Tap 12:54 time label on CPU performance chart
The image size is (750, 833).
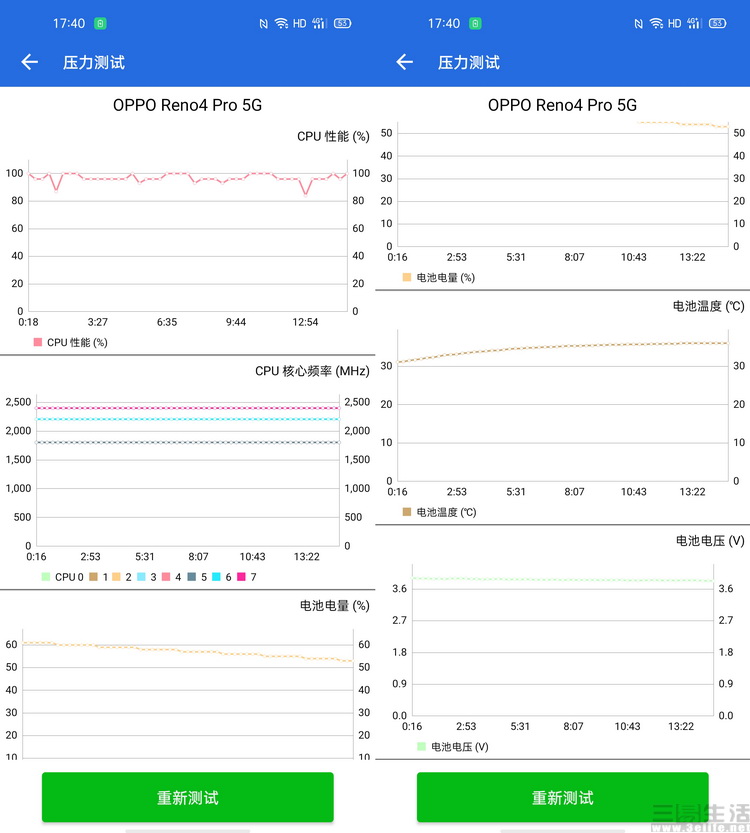pyautogui.click(x=305, y=322)
